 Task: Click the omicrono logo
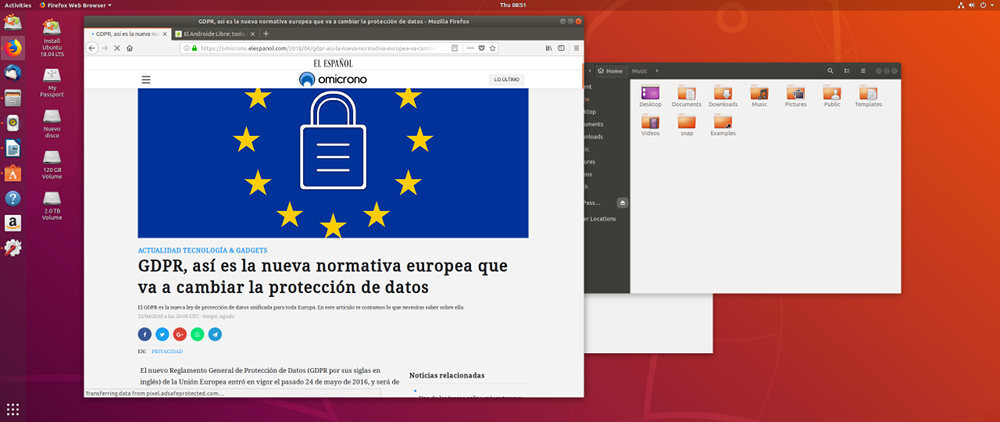333,79
